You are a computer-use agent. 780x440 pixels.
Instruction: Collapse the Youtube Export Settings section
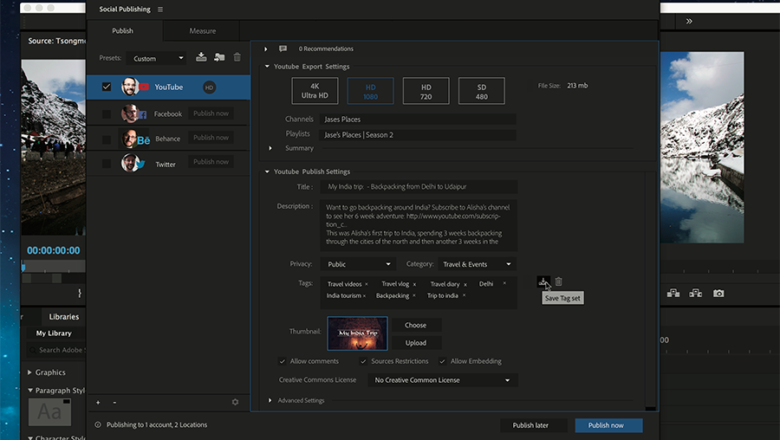267,66
